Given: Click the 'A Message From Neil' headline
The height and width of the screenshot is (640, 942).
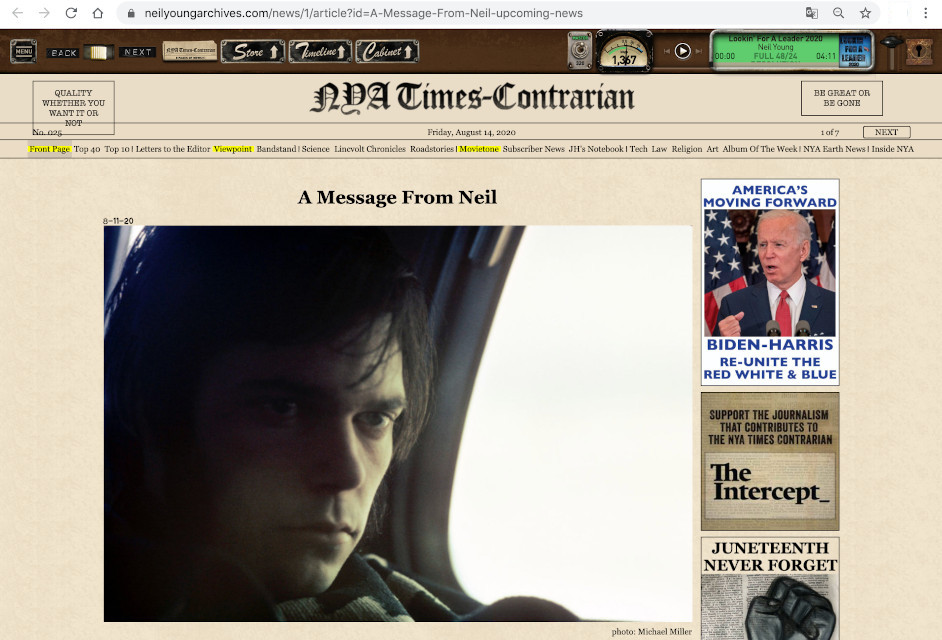Looking at the screenshot, I should [397, 197].
